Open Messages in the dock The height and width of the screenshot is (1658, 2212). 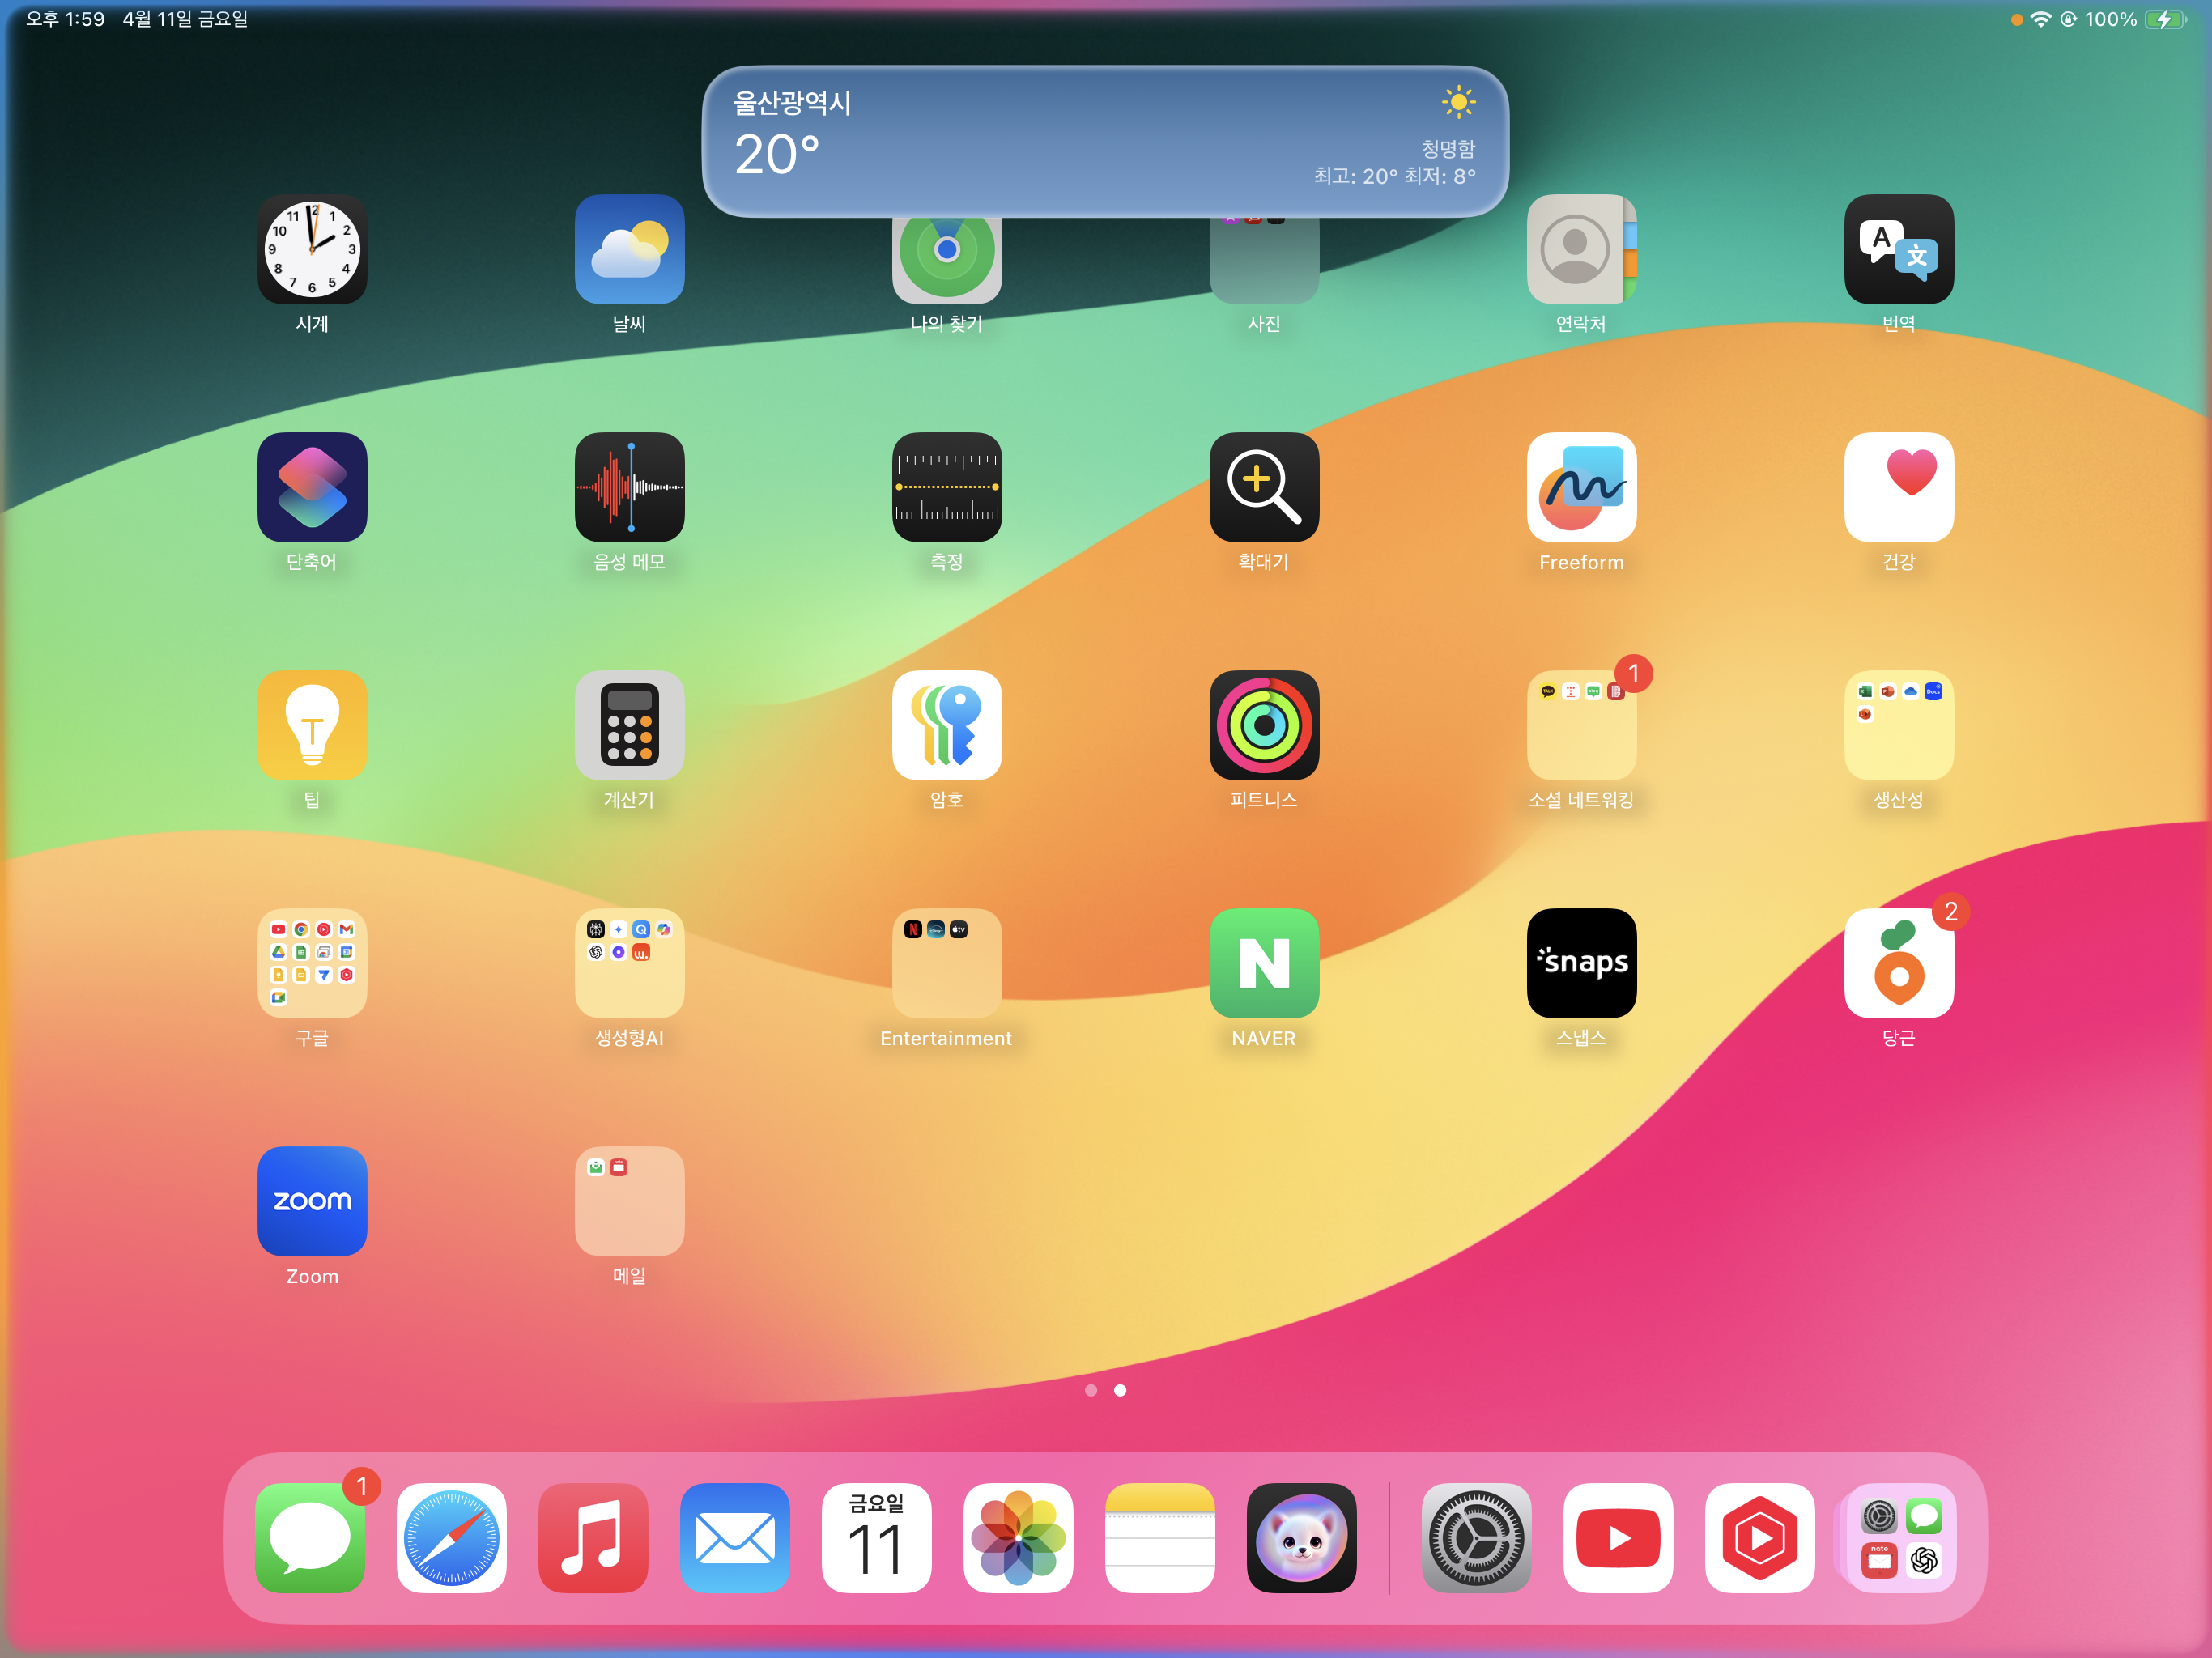tap(310, 1537)
